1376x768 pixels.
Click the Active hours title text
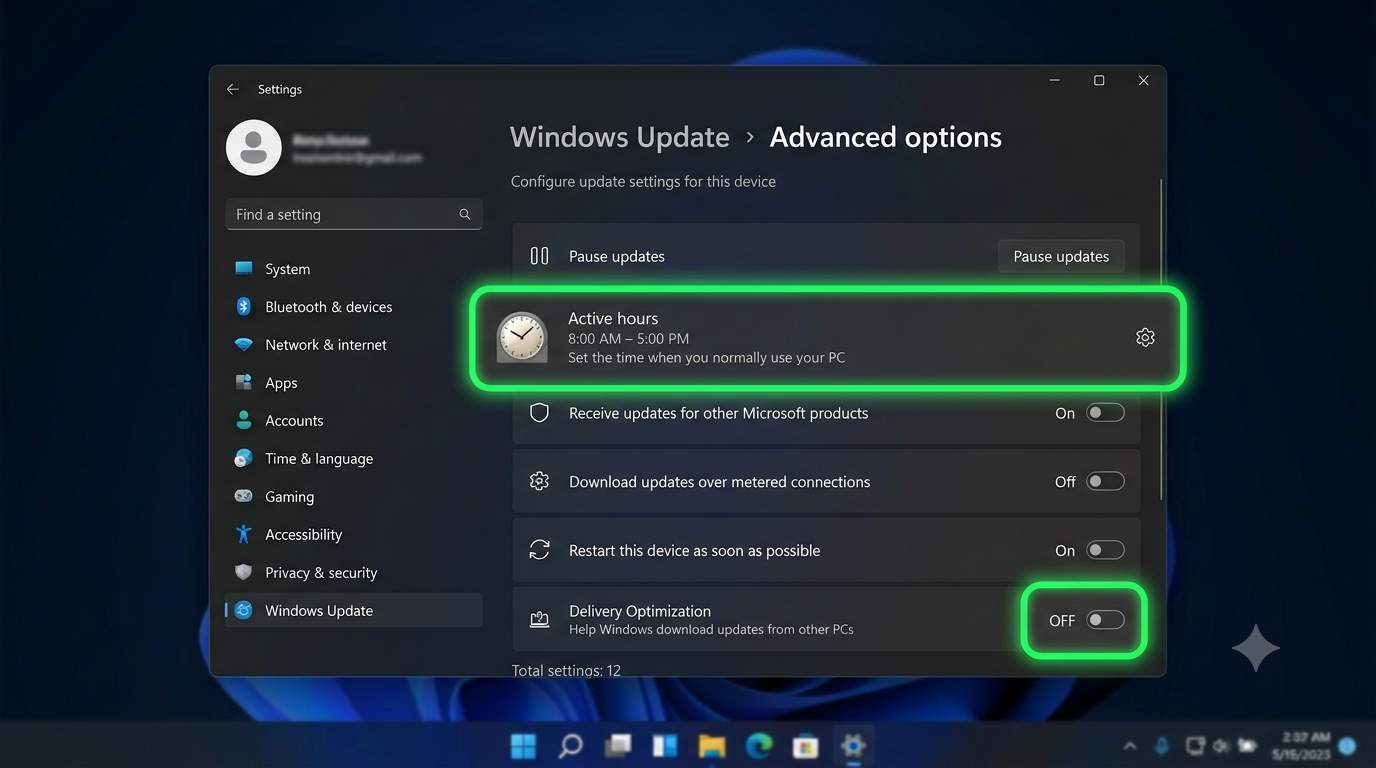coord(613,318)
